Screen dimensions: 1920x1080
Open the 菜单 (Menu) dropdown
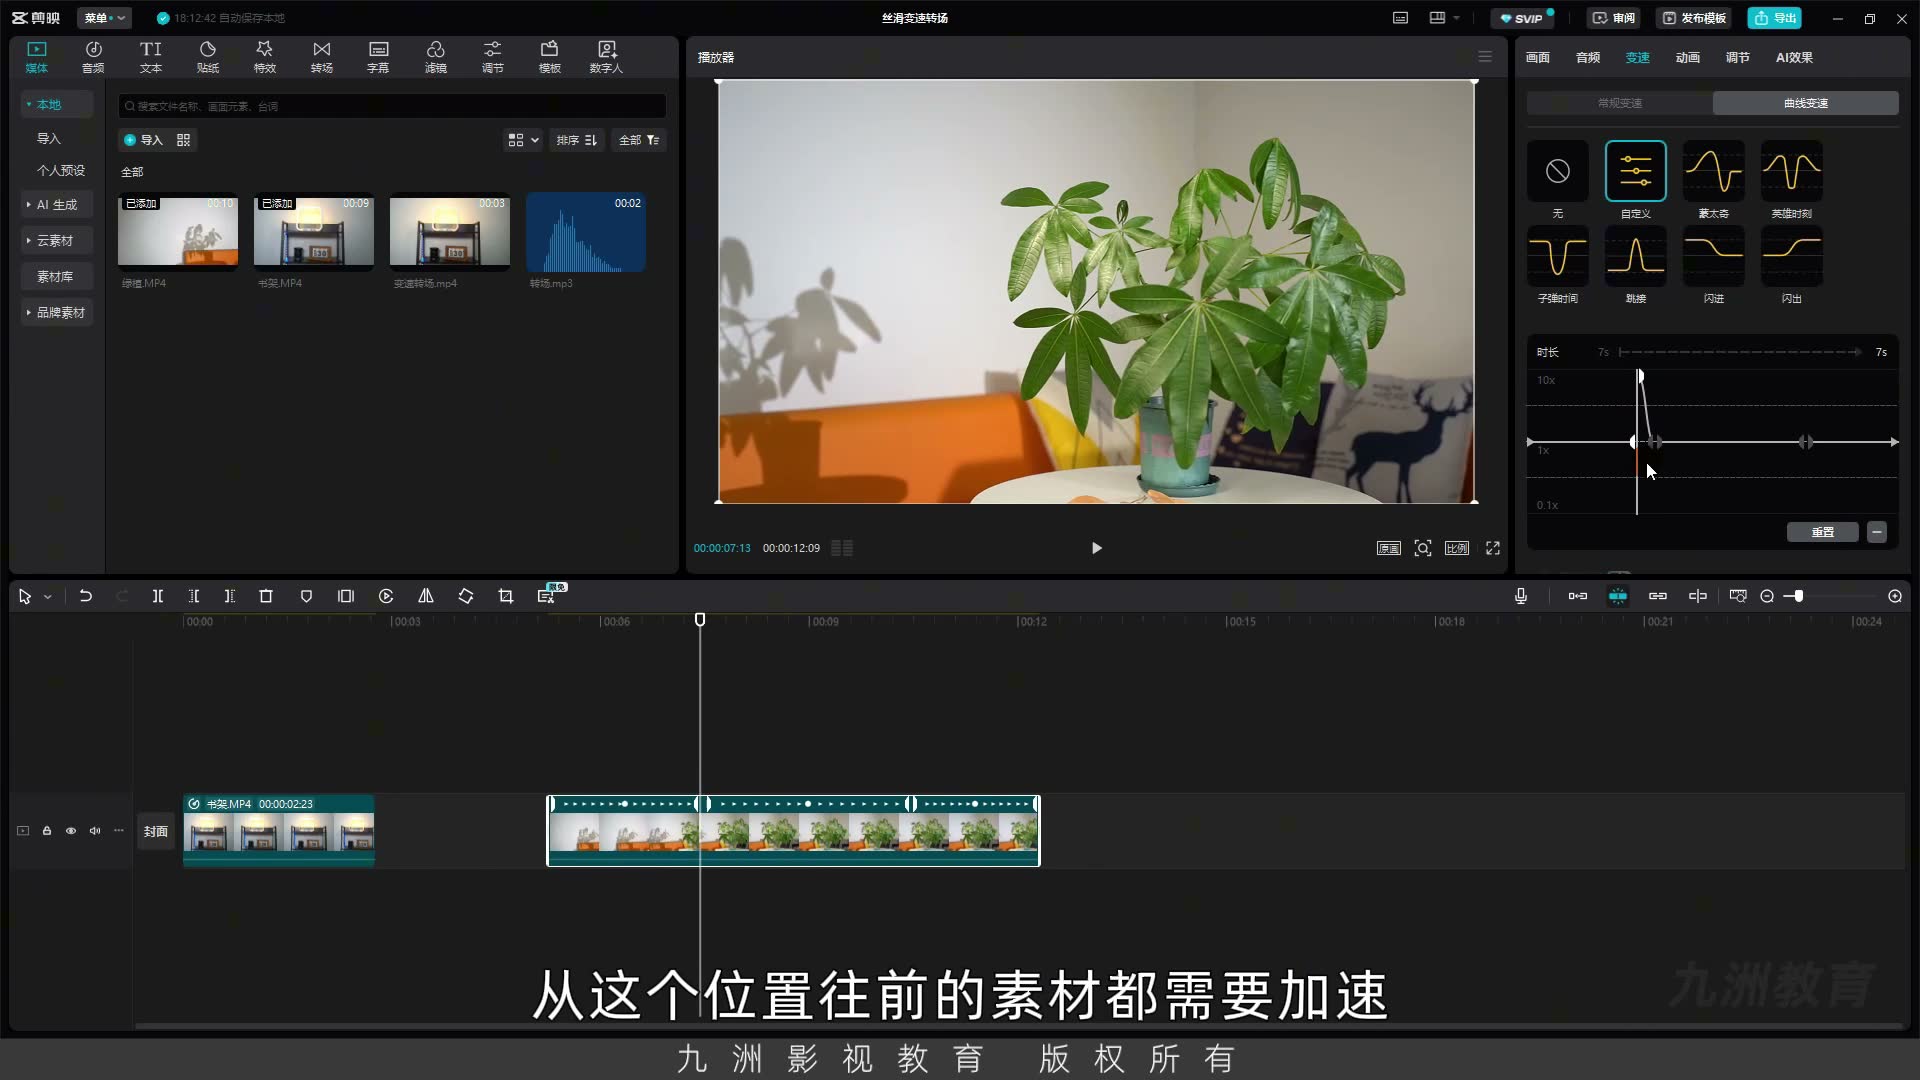[x=104, y=18]
